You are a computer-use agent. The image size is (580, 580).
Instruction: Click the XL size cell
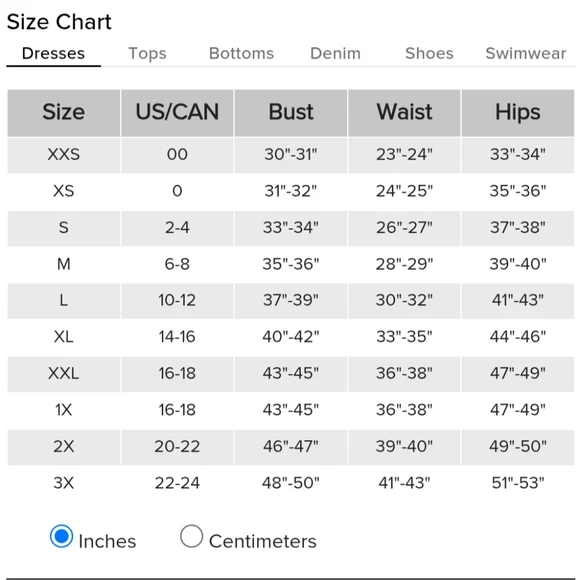64,337
